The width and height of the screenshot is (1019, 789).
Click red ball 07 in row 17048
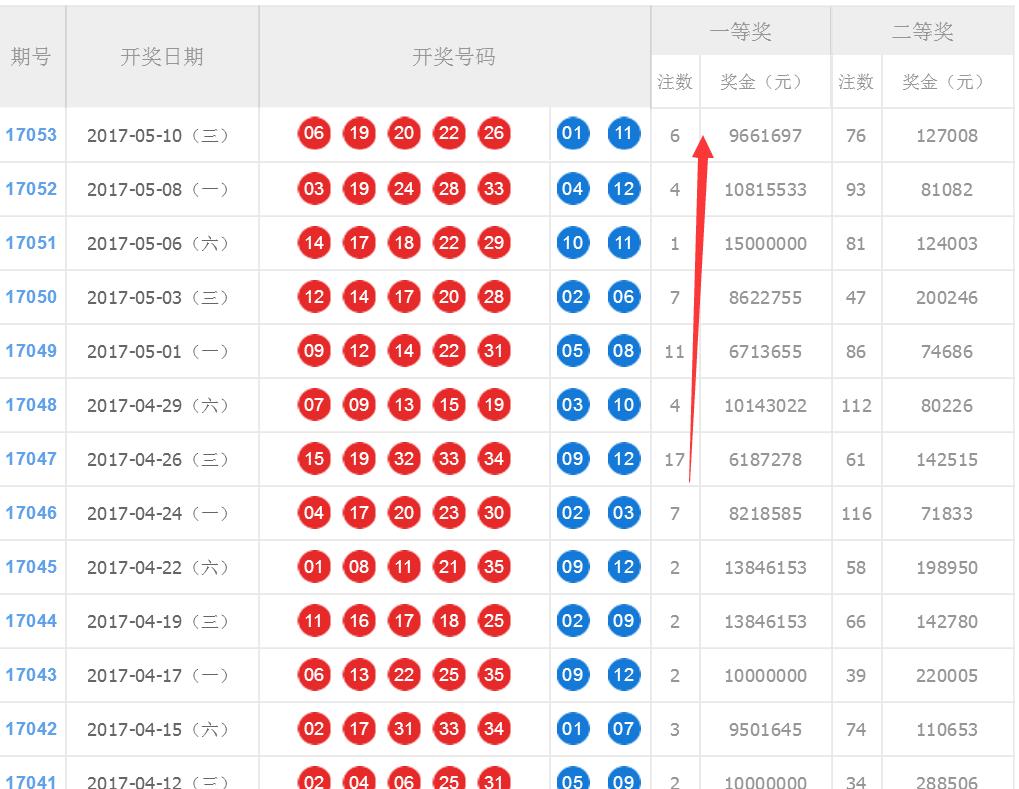(314, 404)
